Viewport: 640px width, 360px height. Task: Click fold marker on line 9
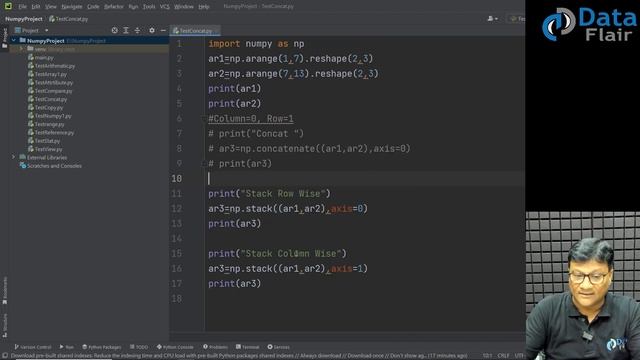point(203,164)
